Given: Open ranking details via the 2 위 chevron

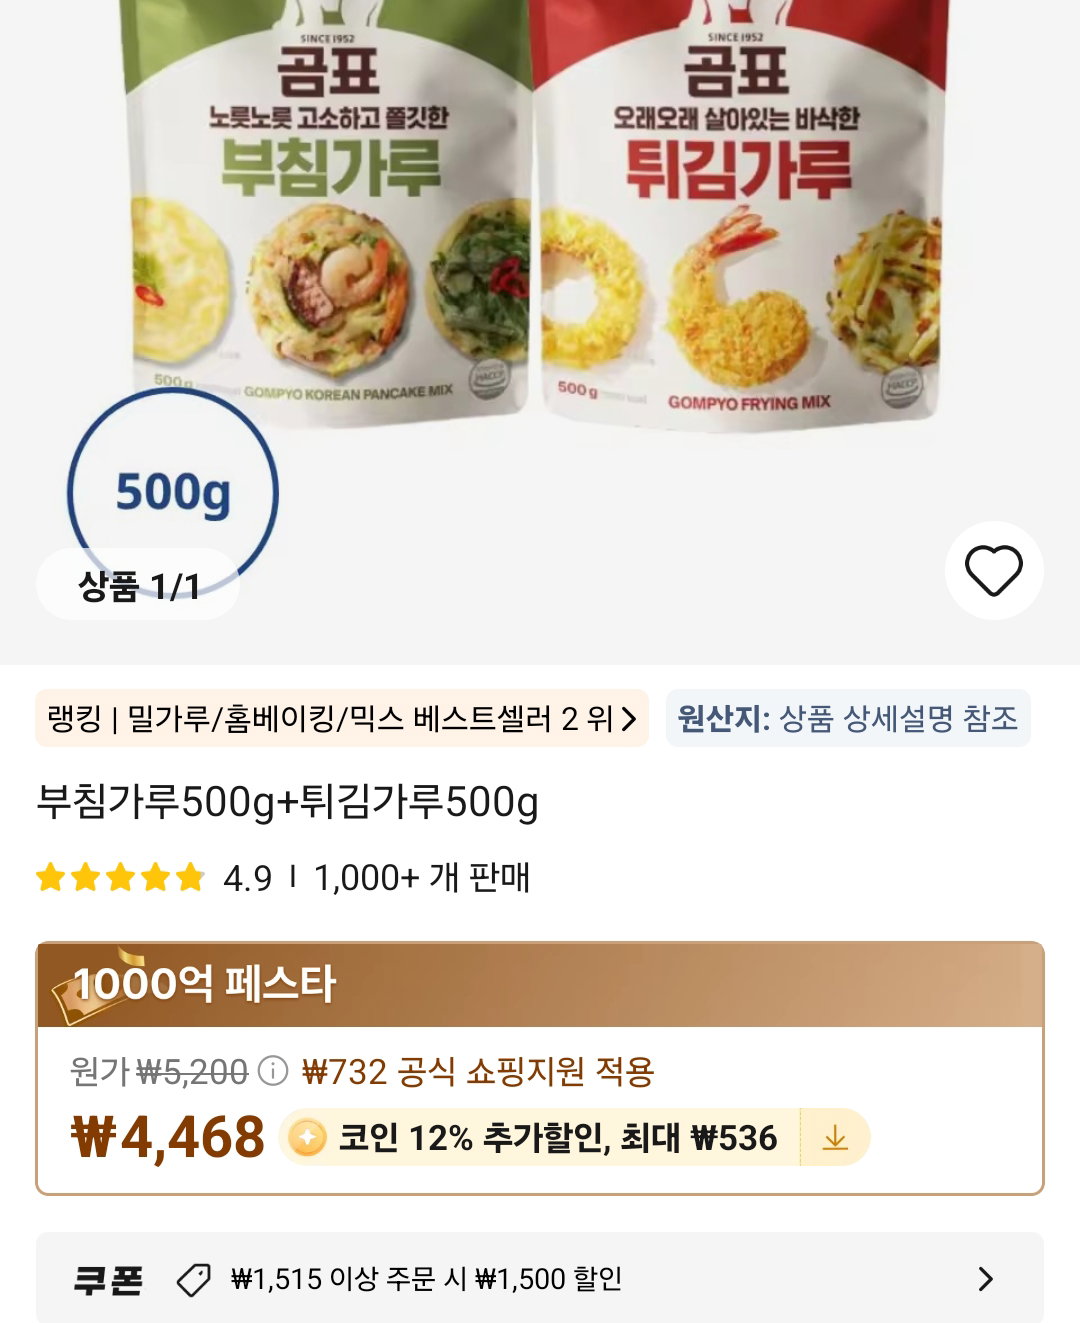Looking at the screenshot, I should (628, 719).
